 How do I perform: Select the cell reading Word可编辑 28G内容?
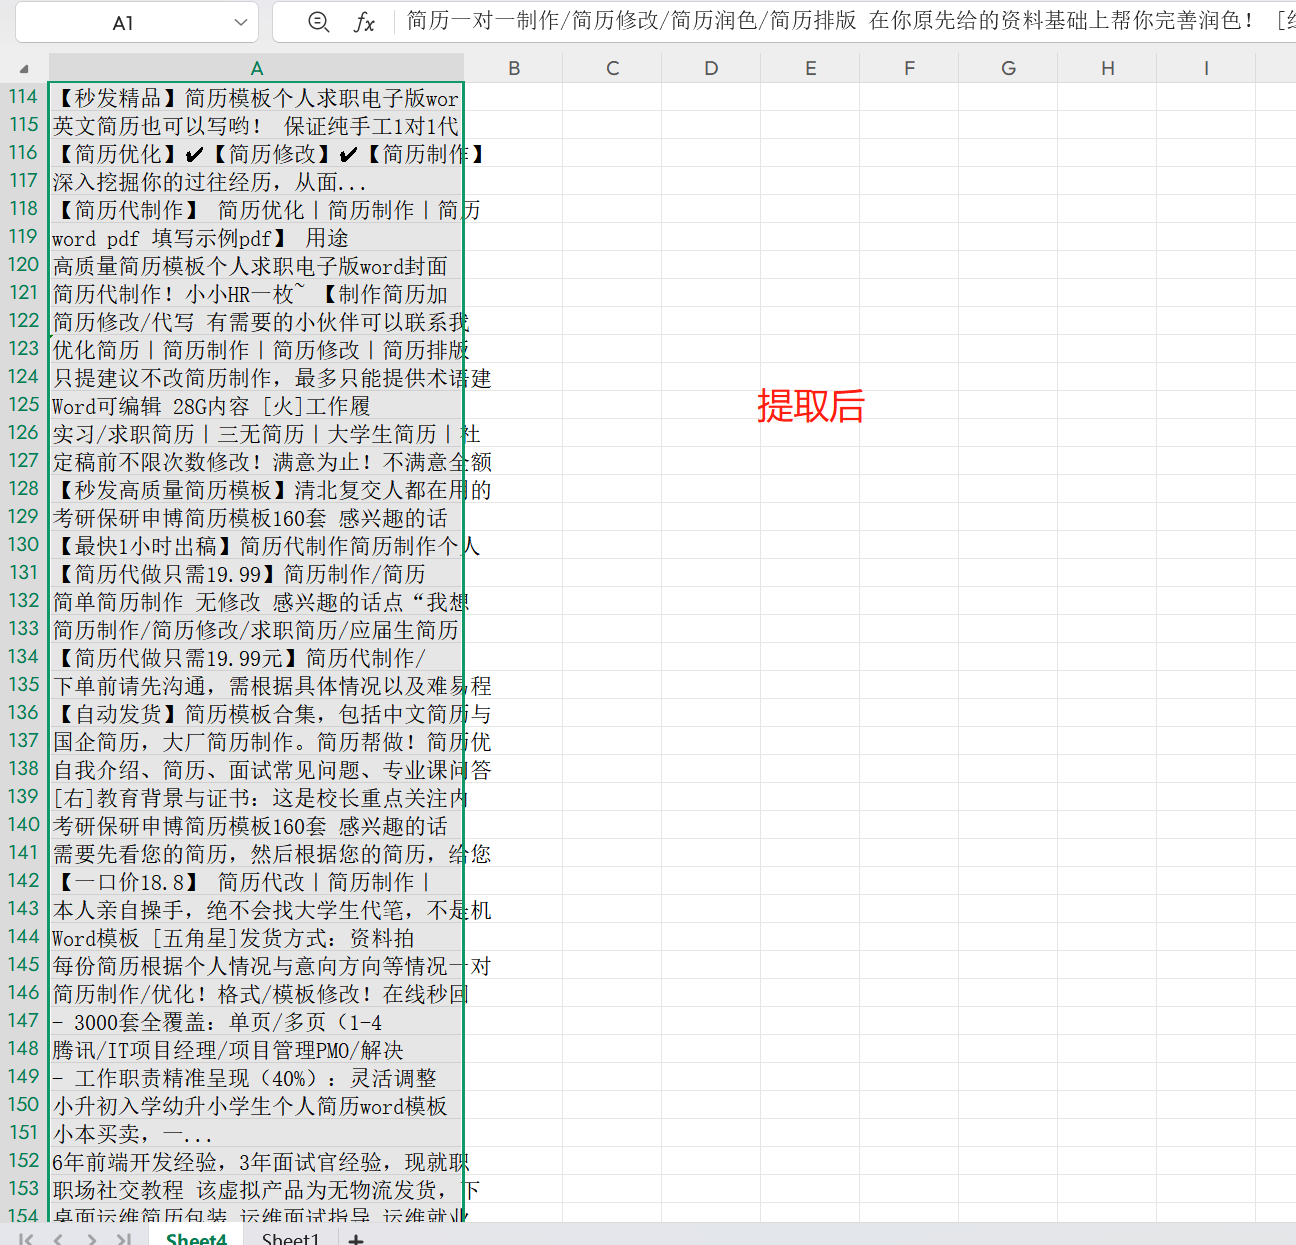(256, 405)
